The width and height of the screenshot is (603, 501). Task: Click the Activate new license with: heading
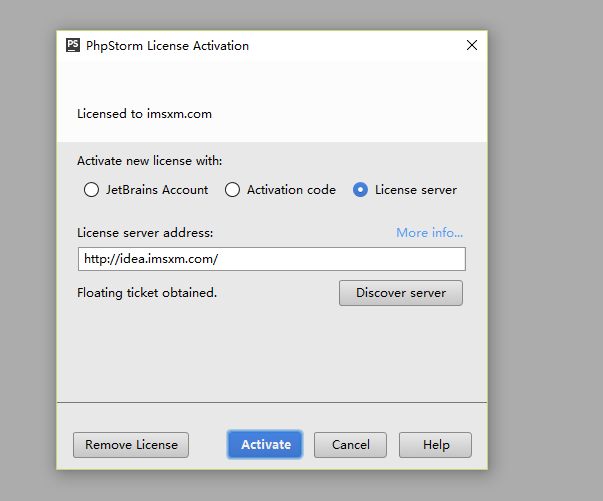tap(149, 161)
